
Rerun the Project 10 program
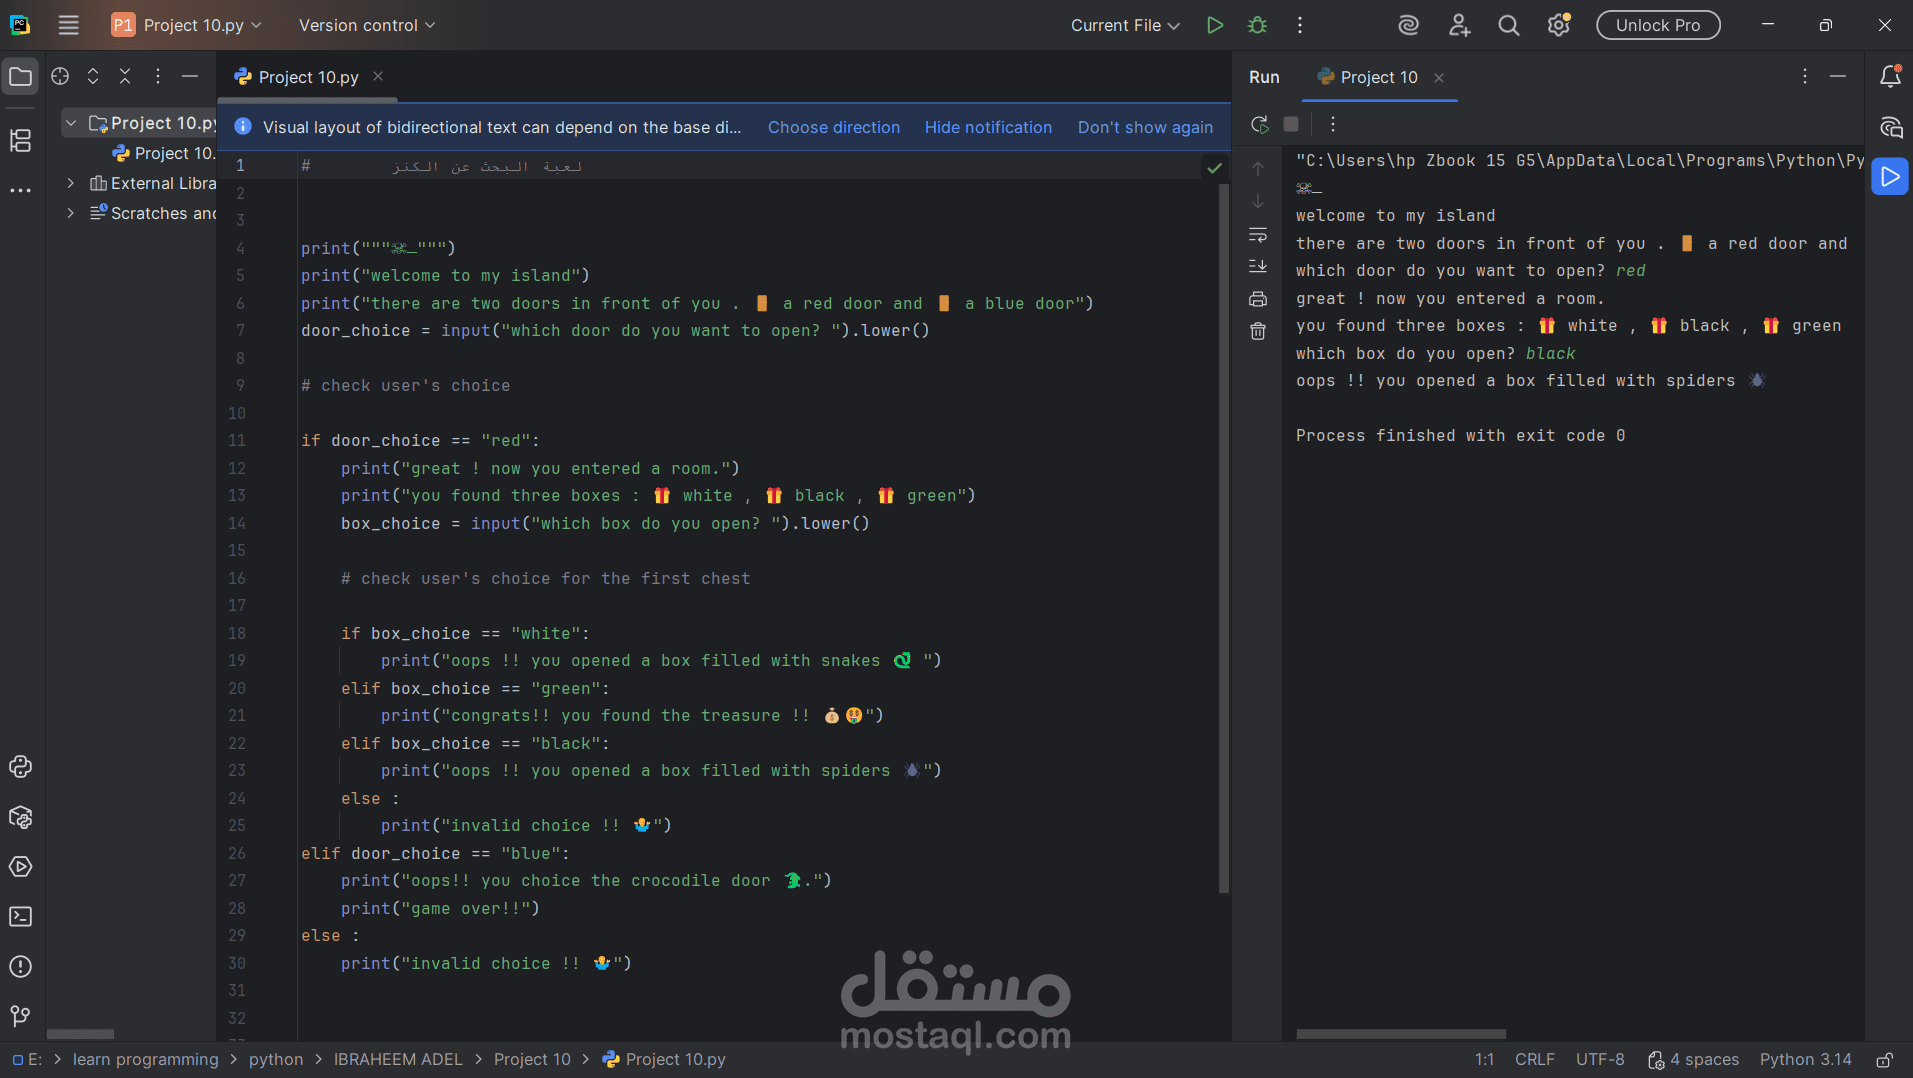pyautogui.click(x=1259, y=124)
